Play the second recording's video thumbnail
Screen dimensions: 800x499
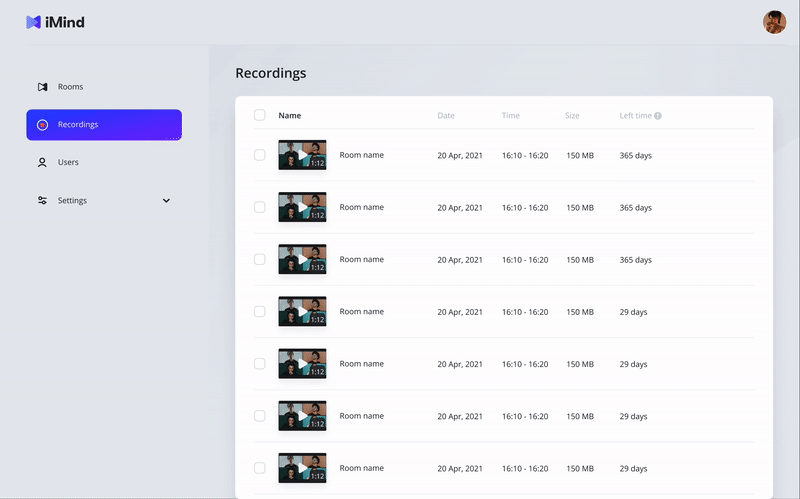click(x=302, y=207)
